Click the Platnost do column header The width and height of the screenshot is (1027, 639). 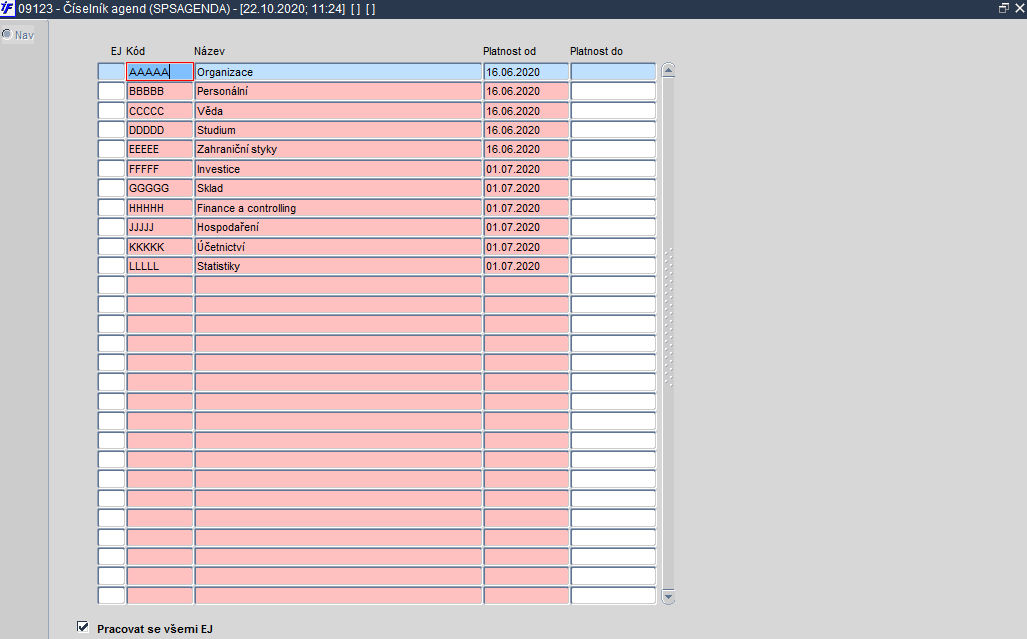(x=596, y=51)
